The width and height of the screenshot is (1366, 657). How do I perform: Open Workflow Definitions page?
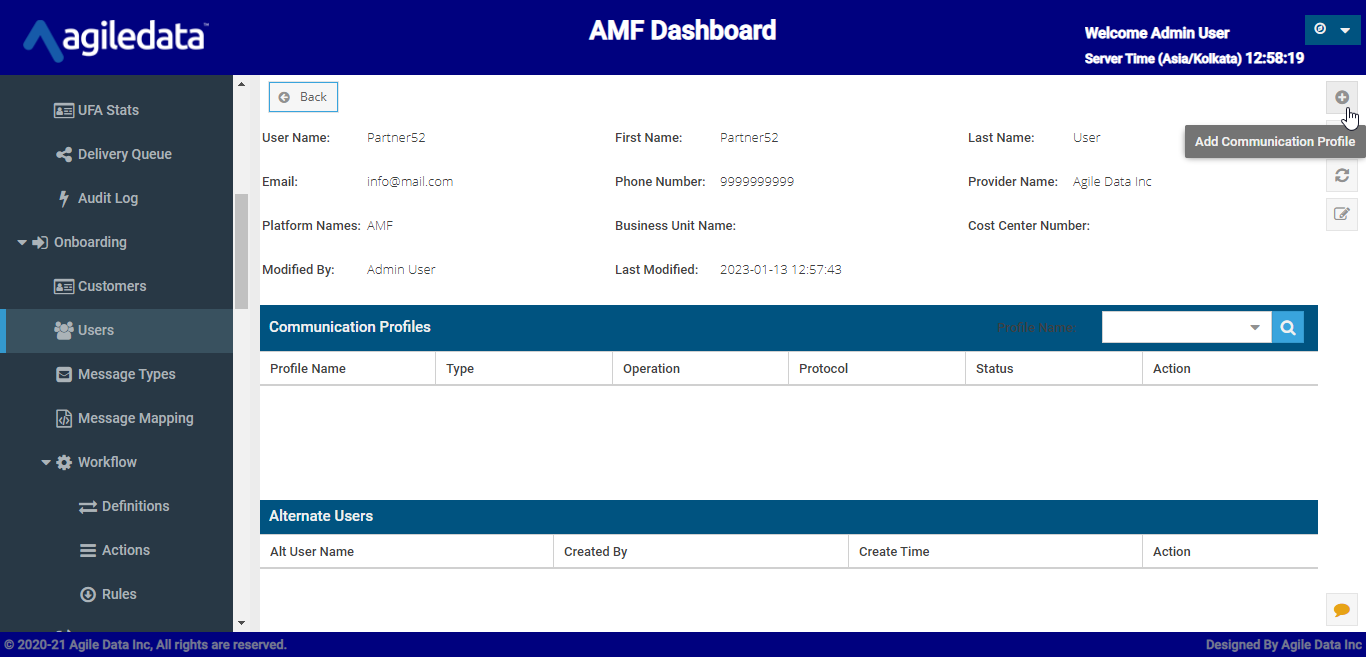(135, 506)
